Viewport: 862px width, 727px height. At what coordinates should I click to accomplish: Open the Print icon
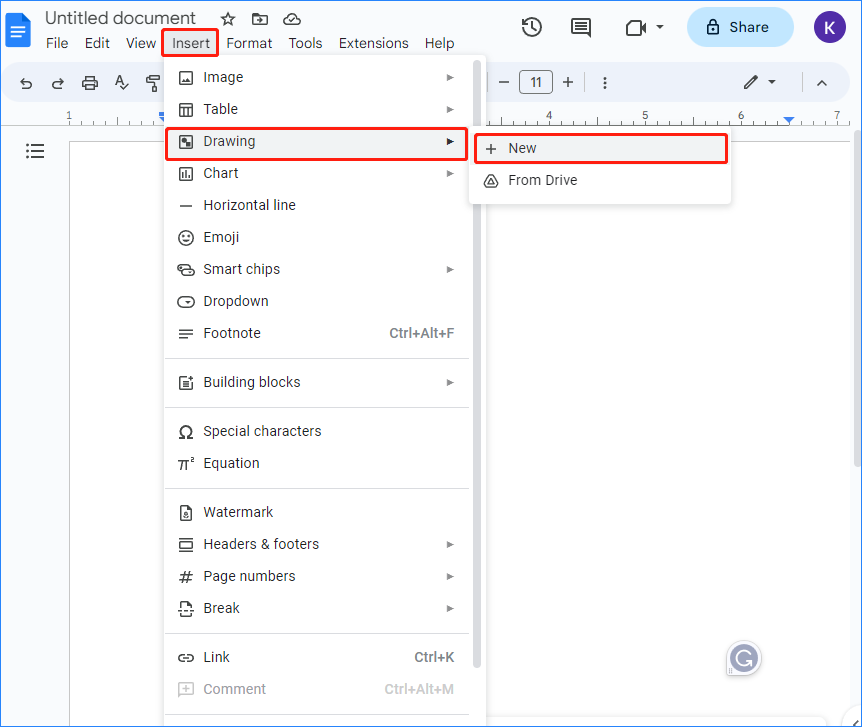click(x=90, y=83)
